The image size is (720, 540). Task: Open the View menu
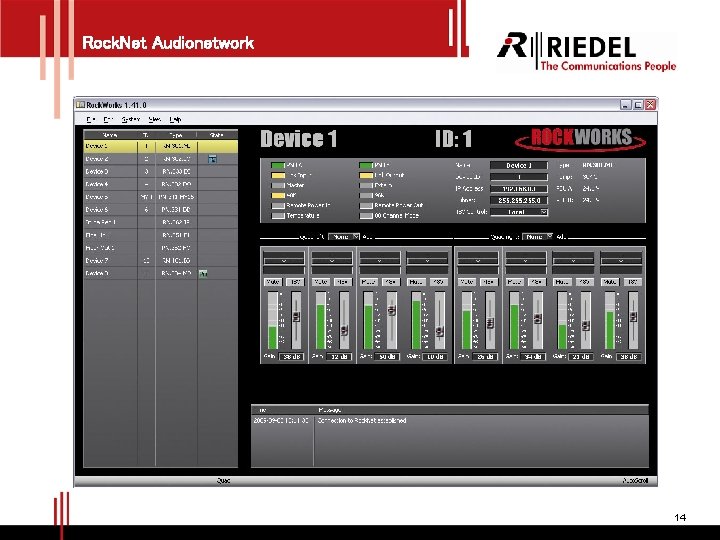coord(155,119)
